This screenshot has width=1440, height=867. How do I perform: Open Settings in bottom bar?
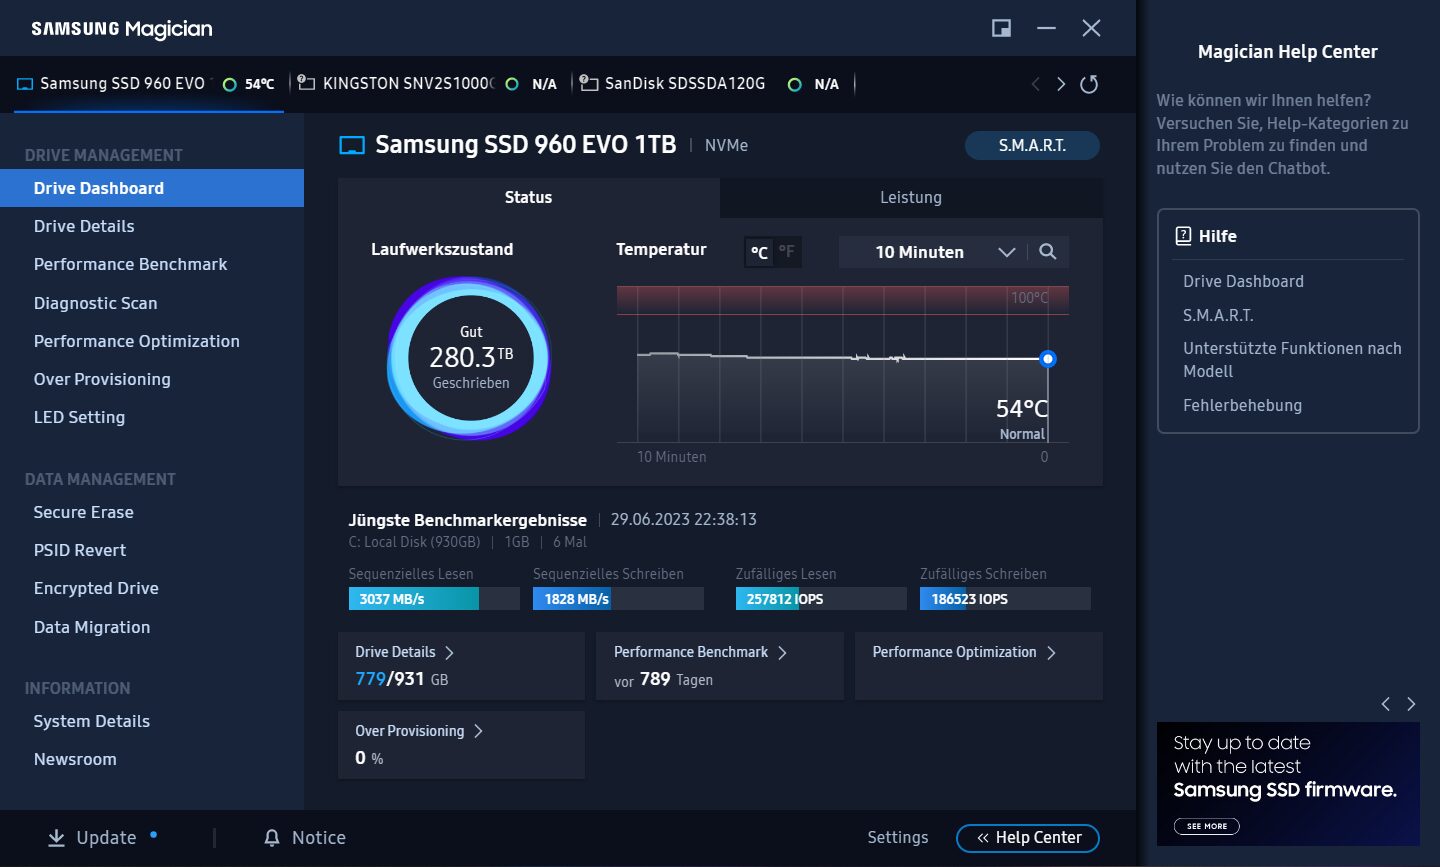897,838
